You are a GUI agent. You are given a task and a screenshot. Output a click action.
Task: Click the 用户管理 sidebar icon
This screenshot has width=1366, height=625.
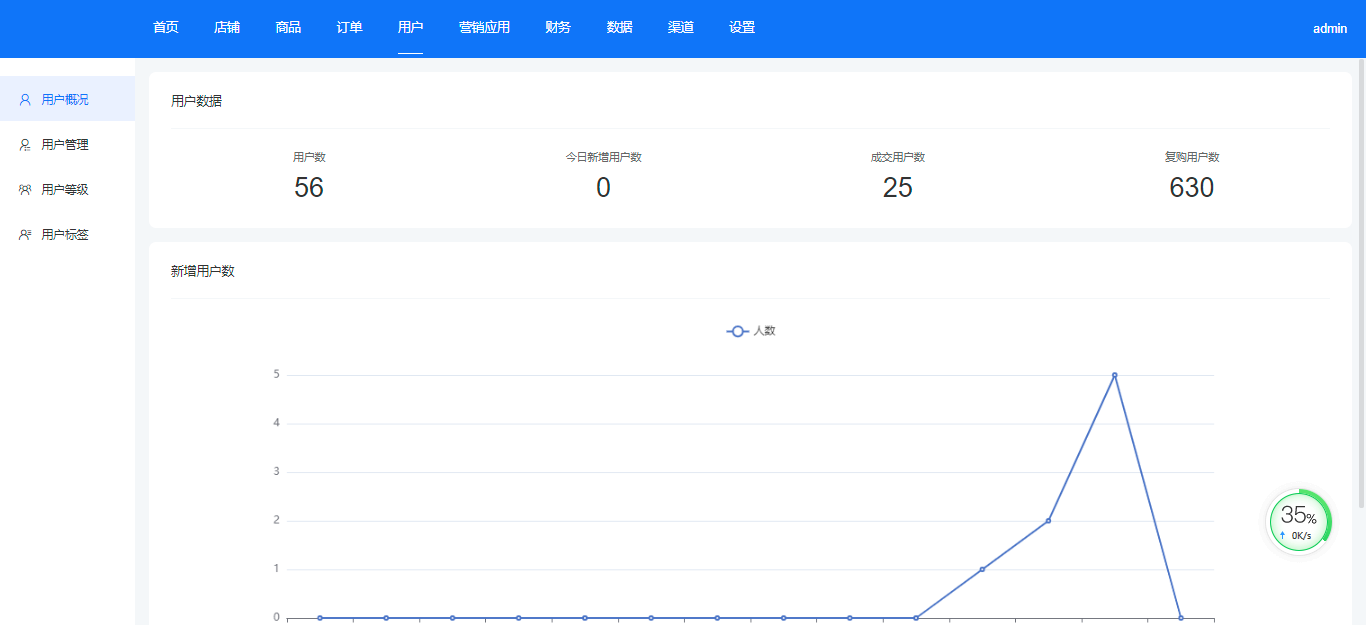click(x=25, y=145)
